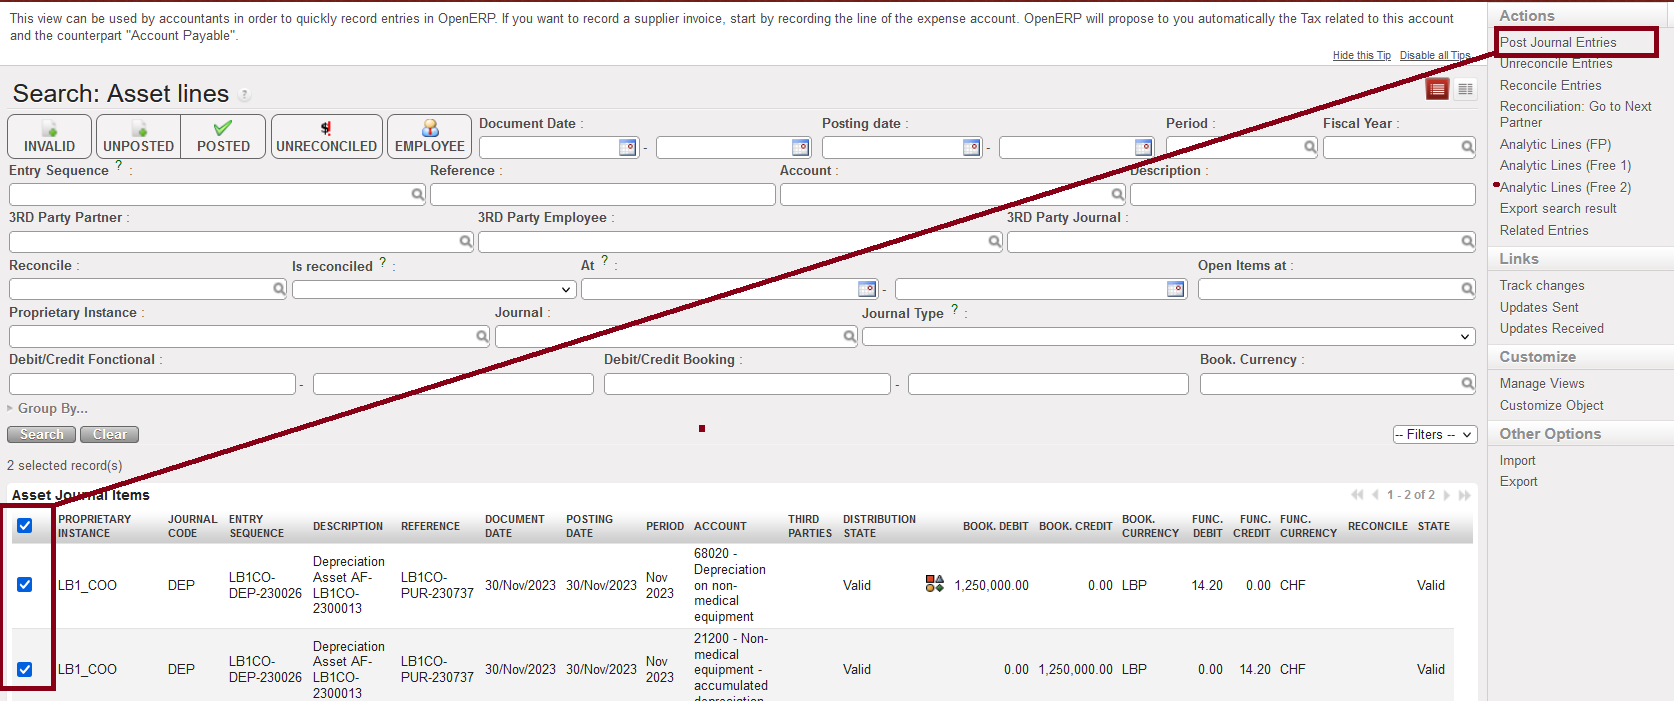
Task: Click the Journal field search icon
Action: [x=850, y=336]
